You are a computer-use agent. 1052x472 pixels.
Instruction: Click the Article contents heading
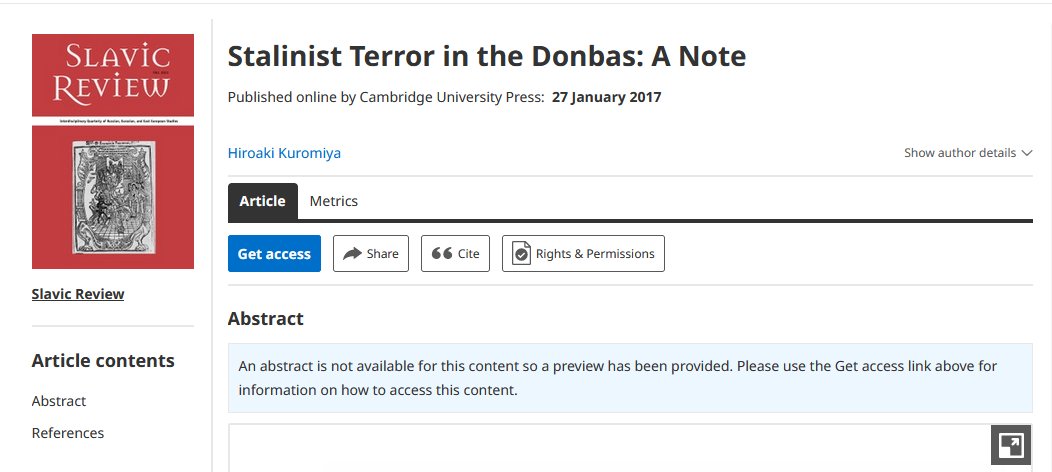[103, 361]
